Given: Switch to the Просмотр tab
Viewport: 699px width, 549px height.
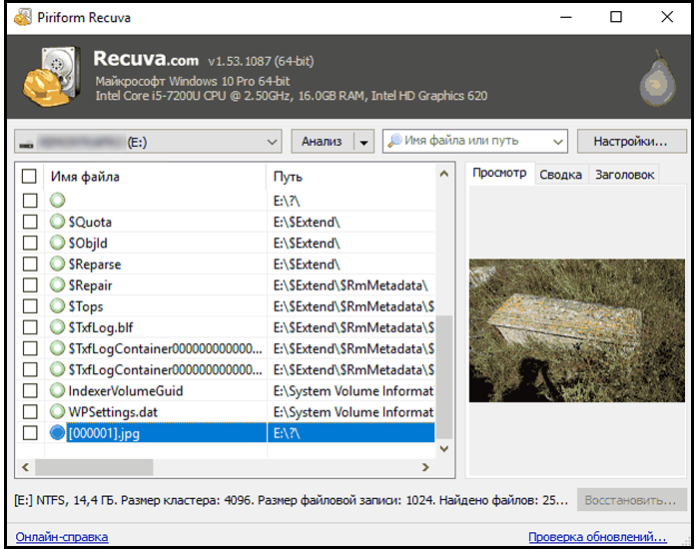Looking at the screenshot, I should (499, 173).
